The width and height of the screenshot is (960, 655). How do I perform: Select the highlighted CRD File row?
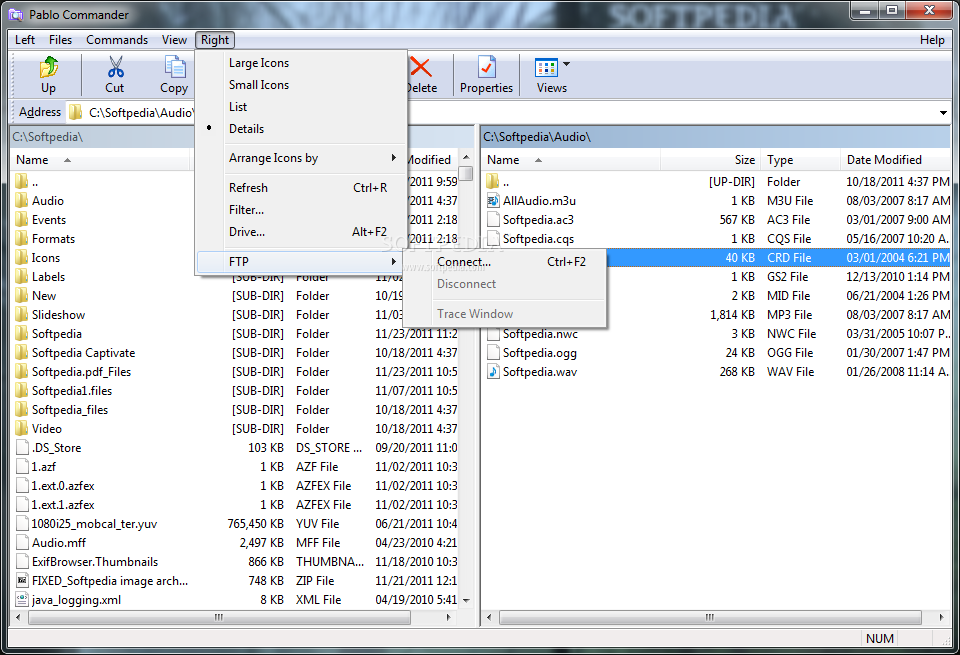coord(778,258)
